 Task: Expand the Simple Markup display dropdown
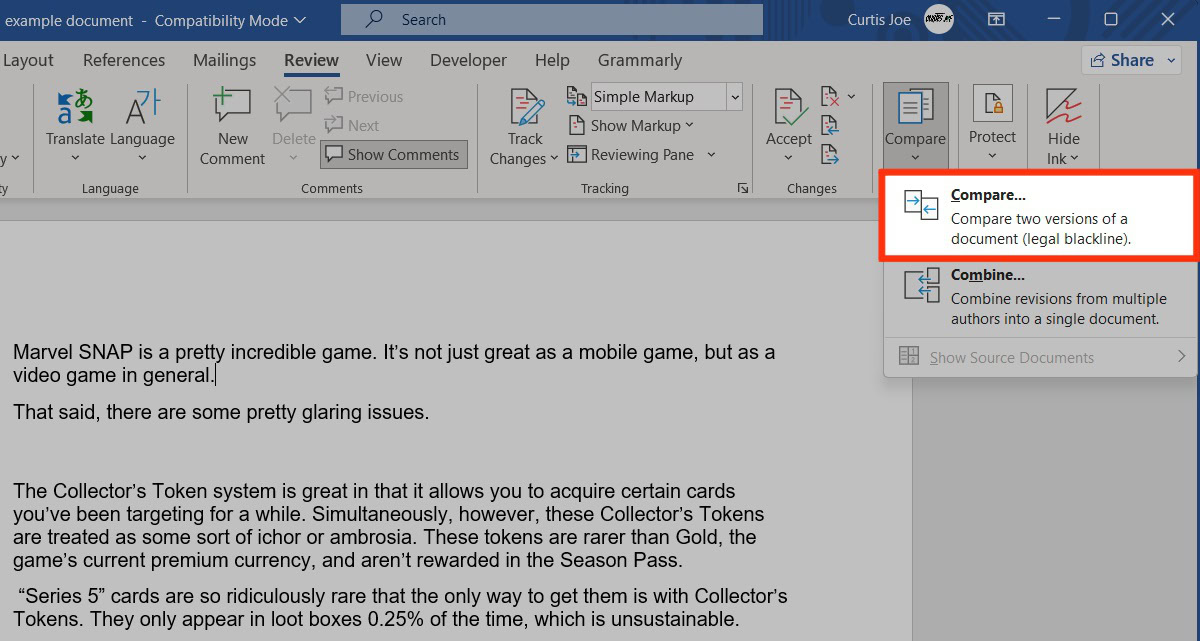pyautogui.click(x=735, y=97)
